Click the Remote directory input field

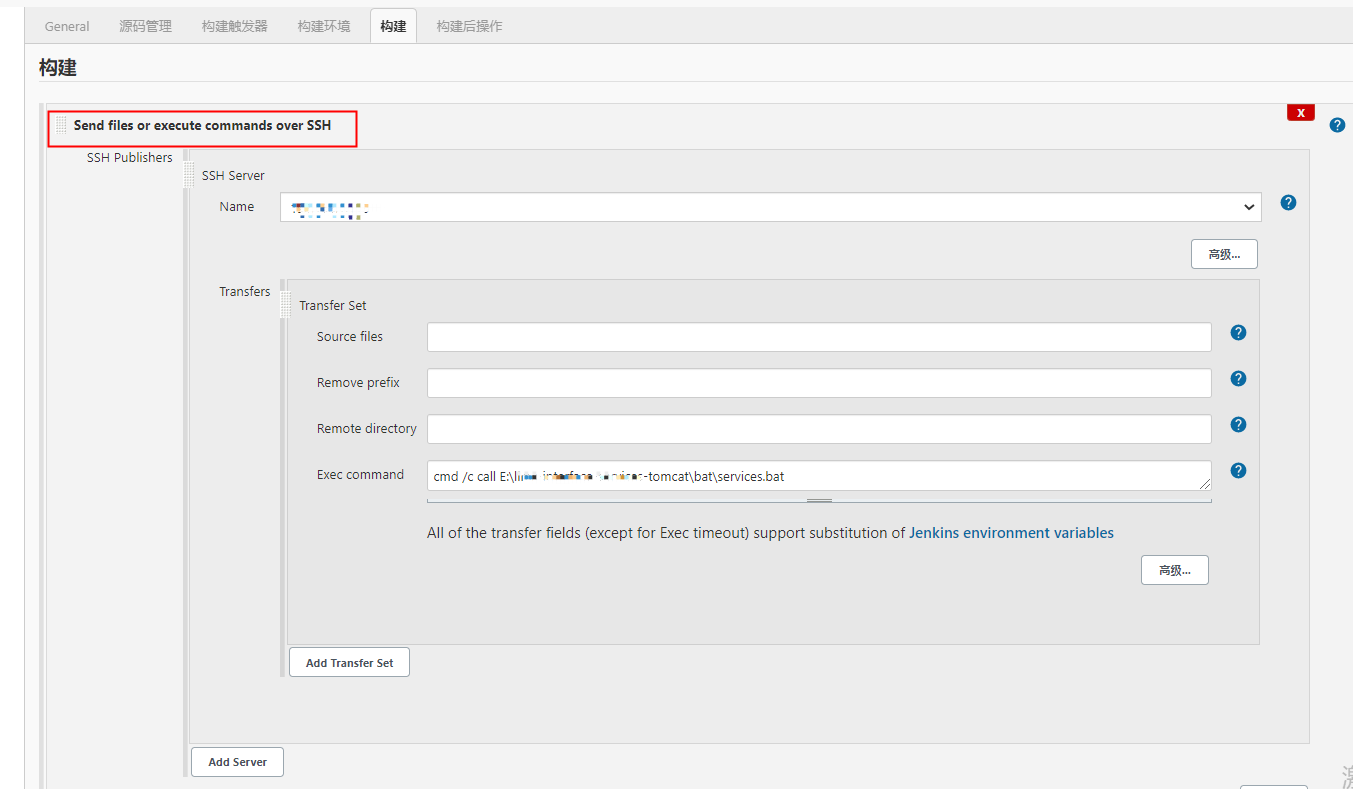click(819, 429)
